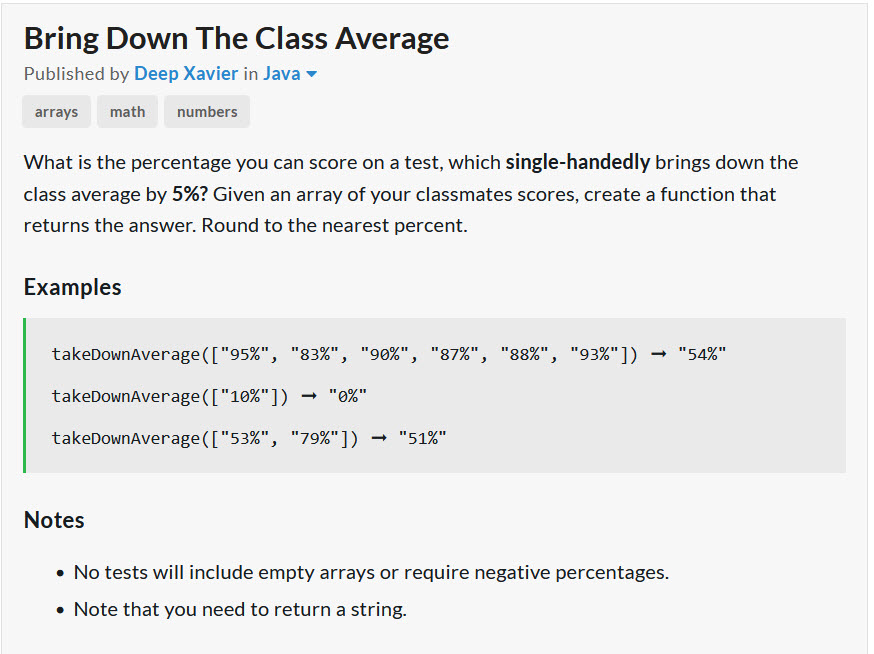874x654 pixels.
Task: Click the note about empty arrays
Action: pyautogui.click(x=371, y=572)
